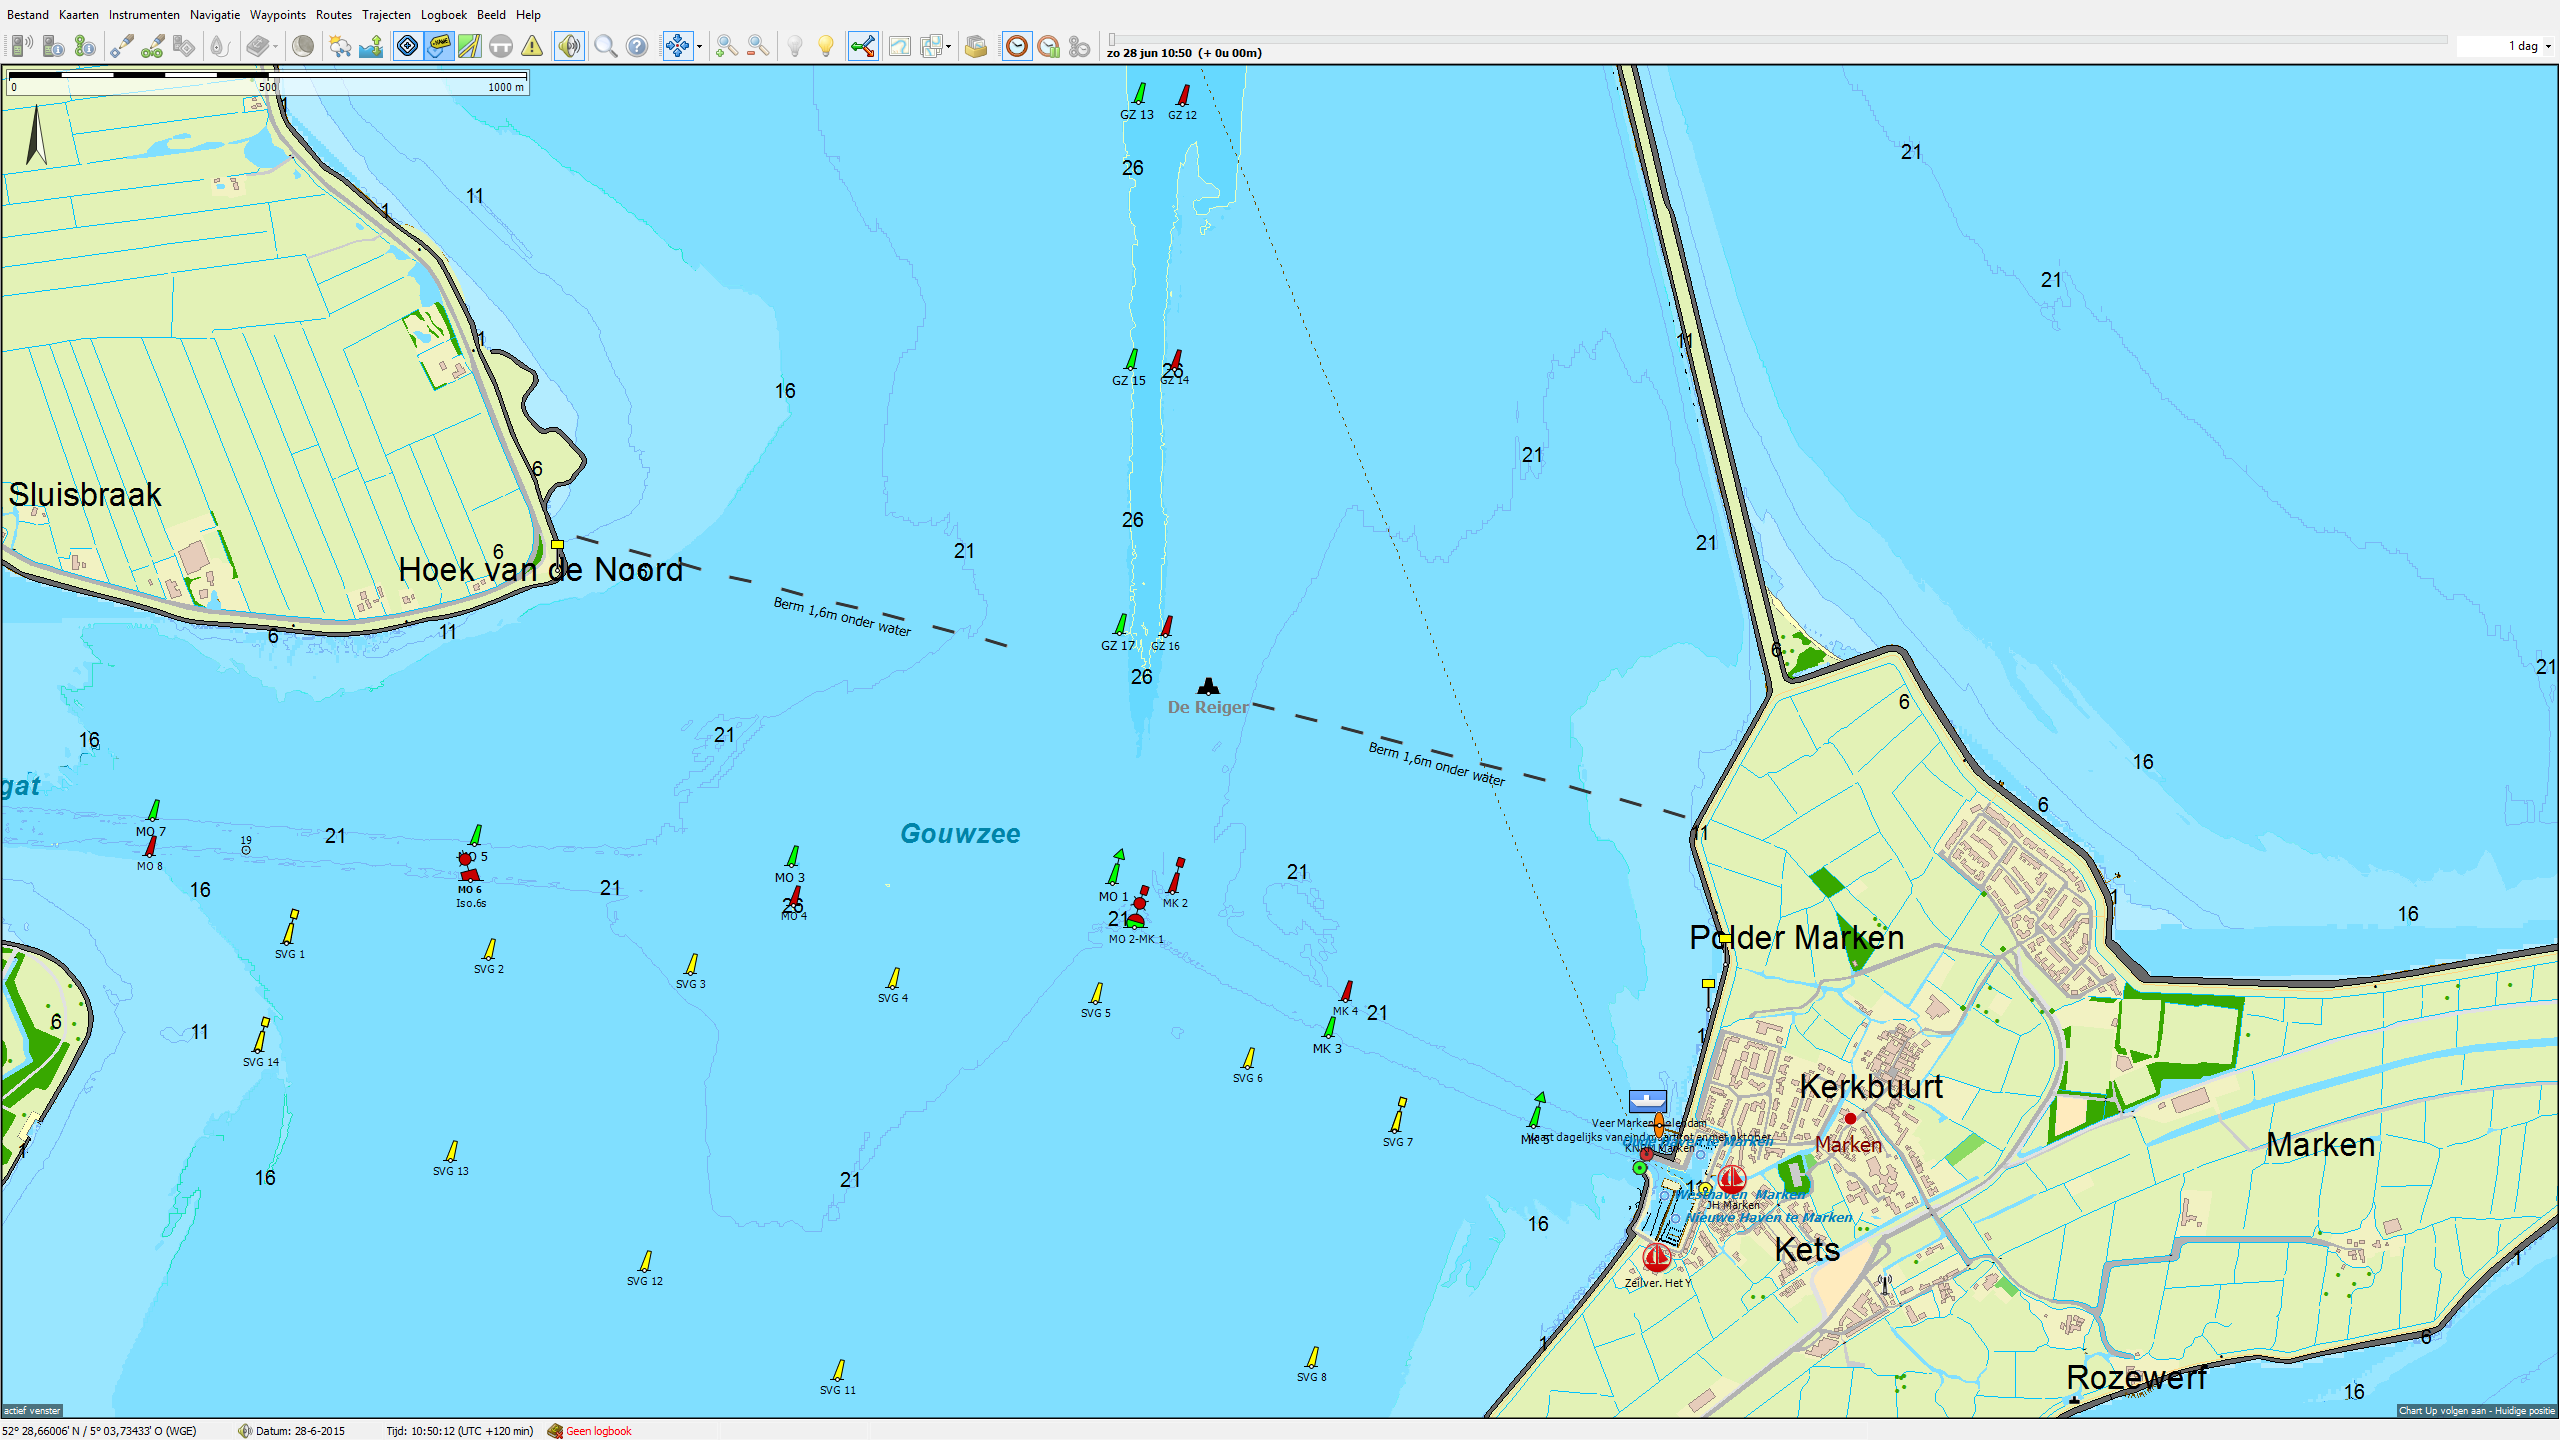2560x1440 pixels.
Task: Open route info tool with green chain
Action: pos(85,46)
